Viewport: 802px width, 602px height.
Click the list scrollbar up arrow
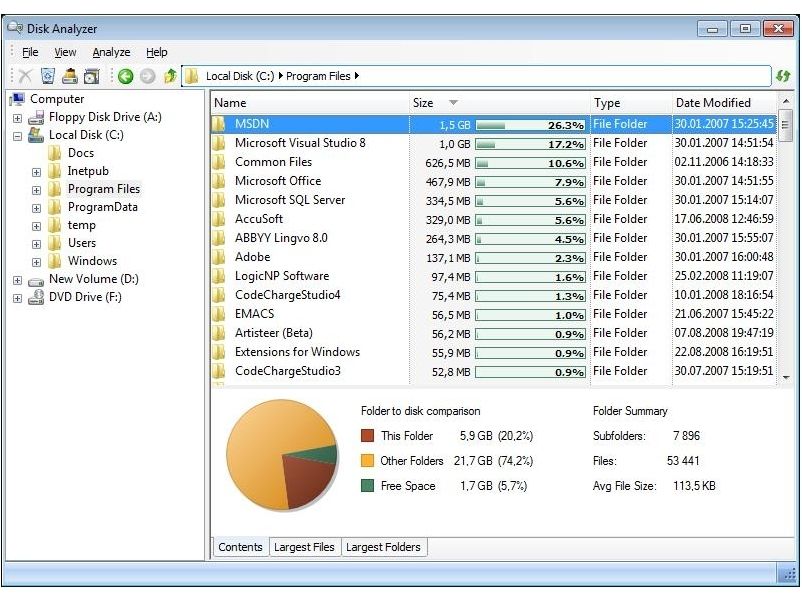tap(786, 101)
